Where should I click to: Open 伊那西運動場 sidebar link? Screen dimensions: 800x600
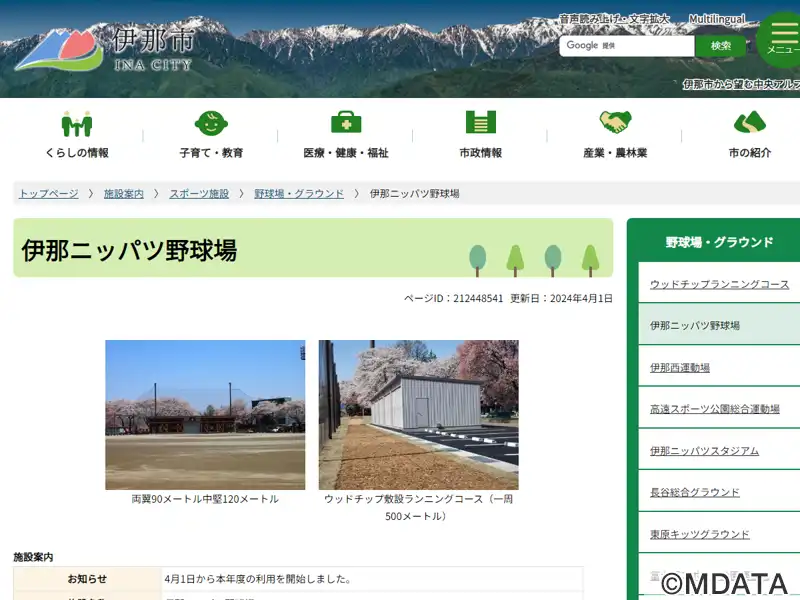pos(680,367)
